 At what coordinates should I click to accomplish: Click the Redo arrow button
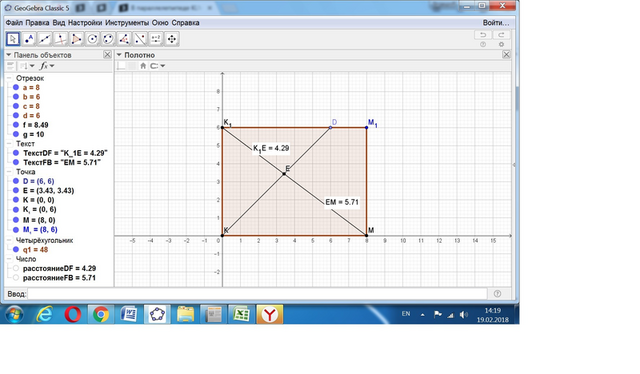click(501, 35)
